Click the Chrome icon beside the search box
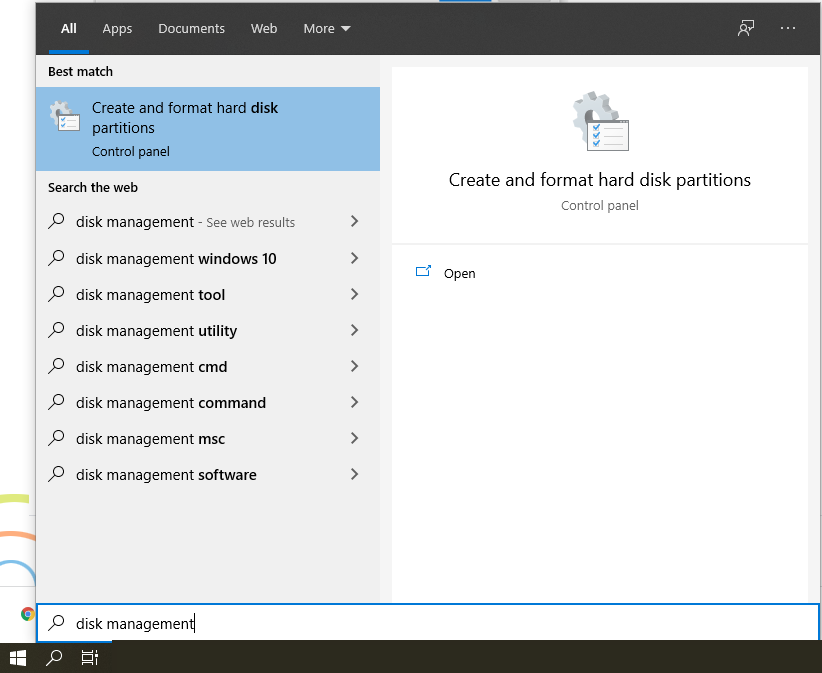Viewport: 822px width, 673px height. coord(27,614)
